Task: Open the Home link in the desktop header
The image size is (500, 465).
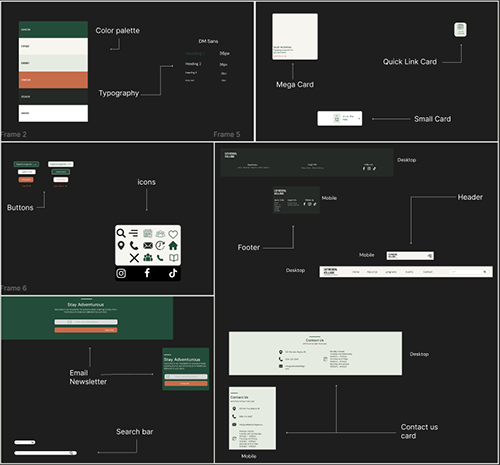Action: [x=356, y=272]
